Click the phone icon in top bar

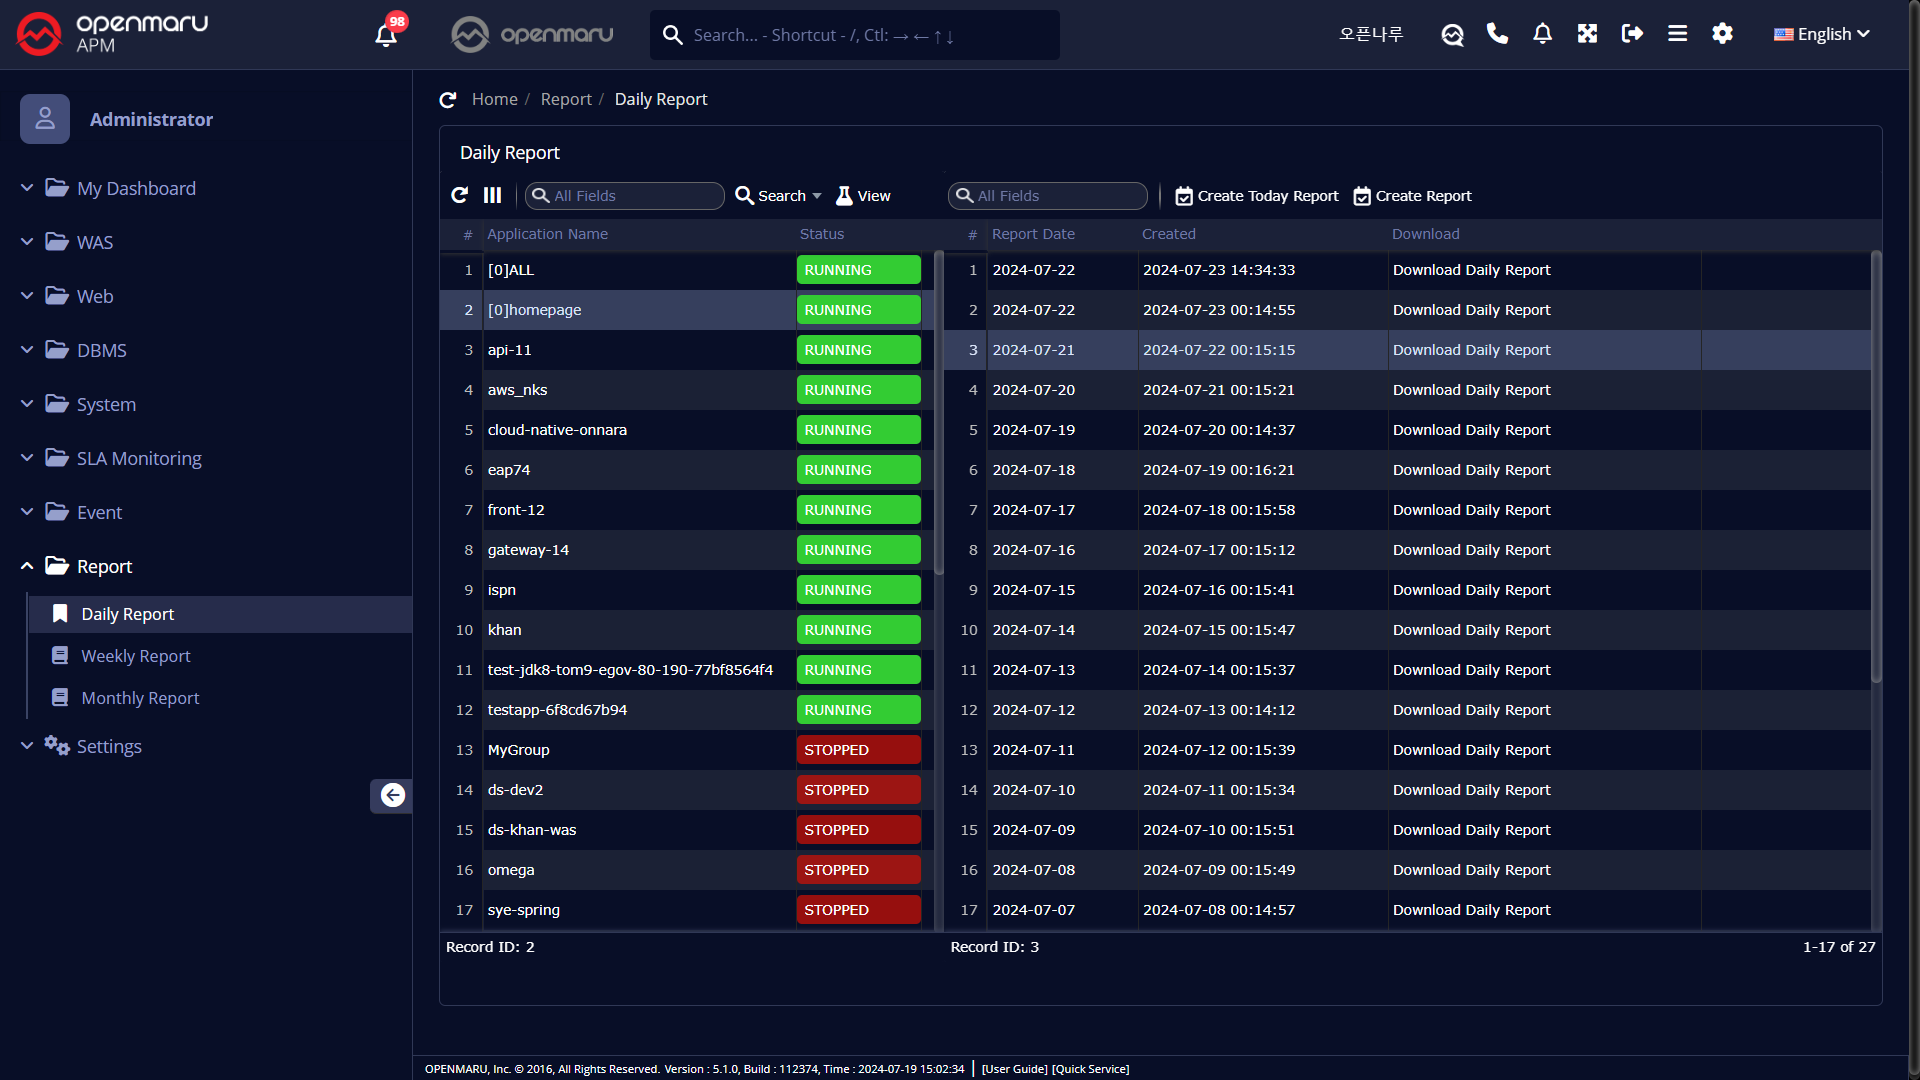1497,34
